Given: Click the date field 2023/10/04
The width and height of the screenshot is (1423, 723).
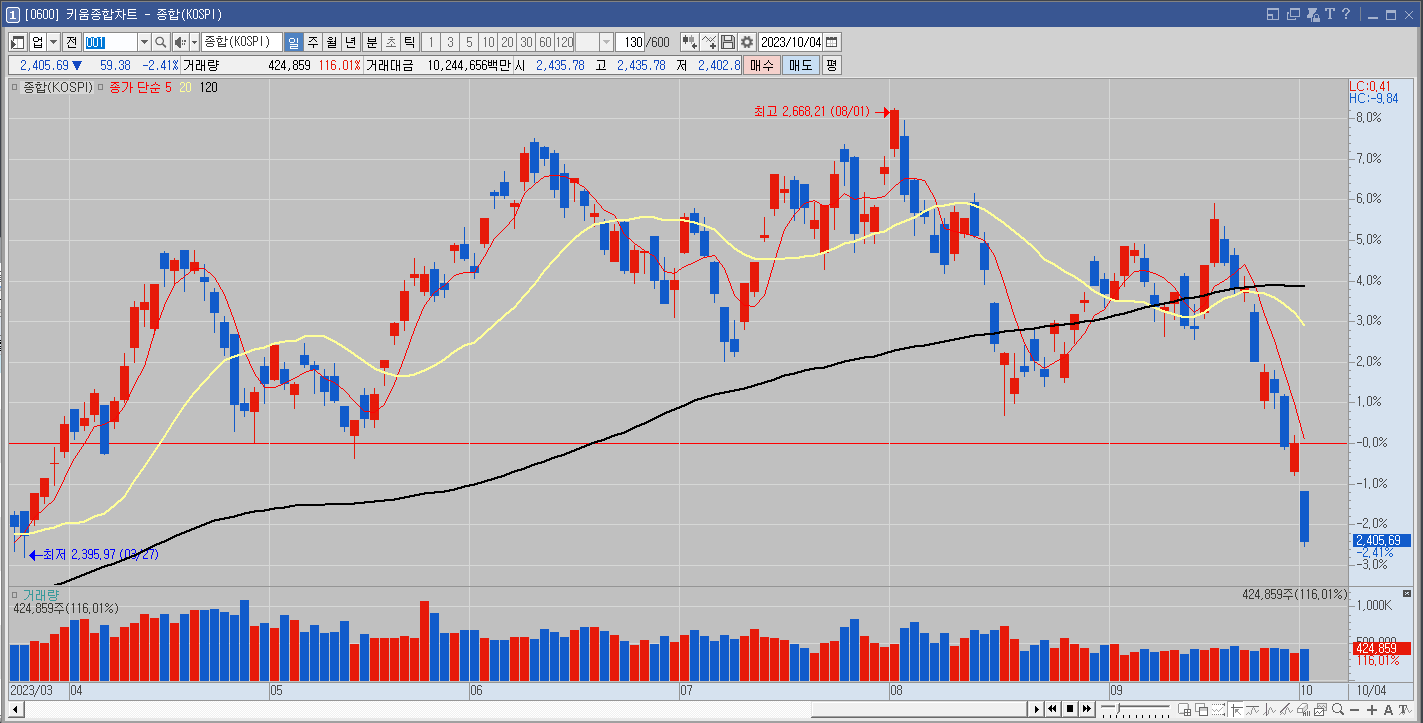Looking at the screenshot, I should point(791,42).
